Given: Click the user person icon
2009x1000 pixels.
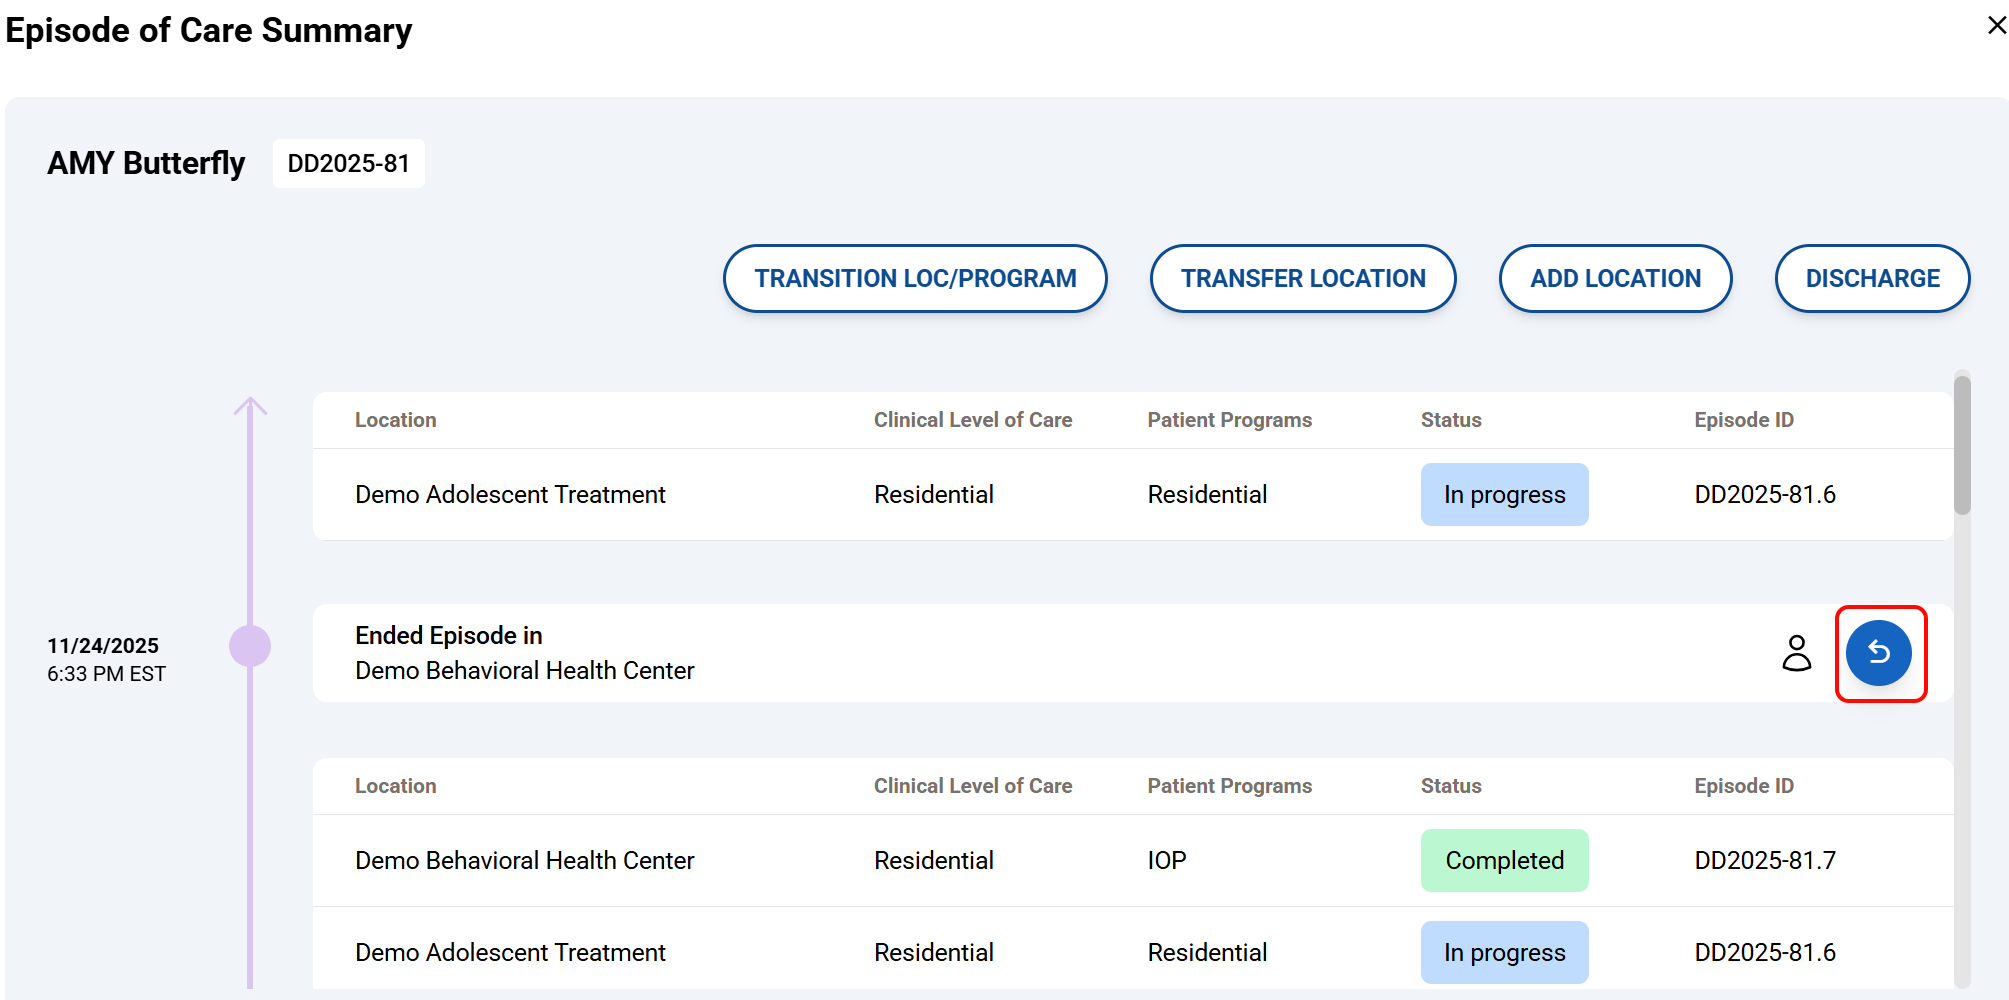Looking at the screenshot, I should coord(1796,653).
